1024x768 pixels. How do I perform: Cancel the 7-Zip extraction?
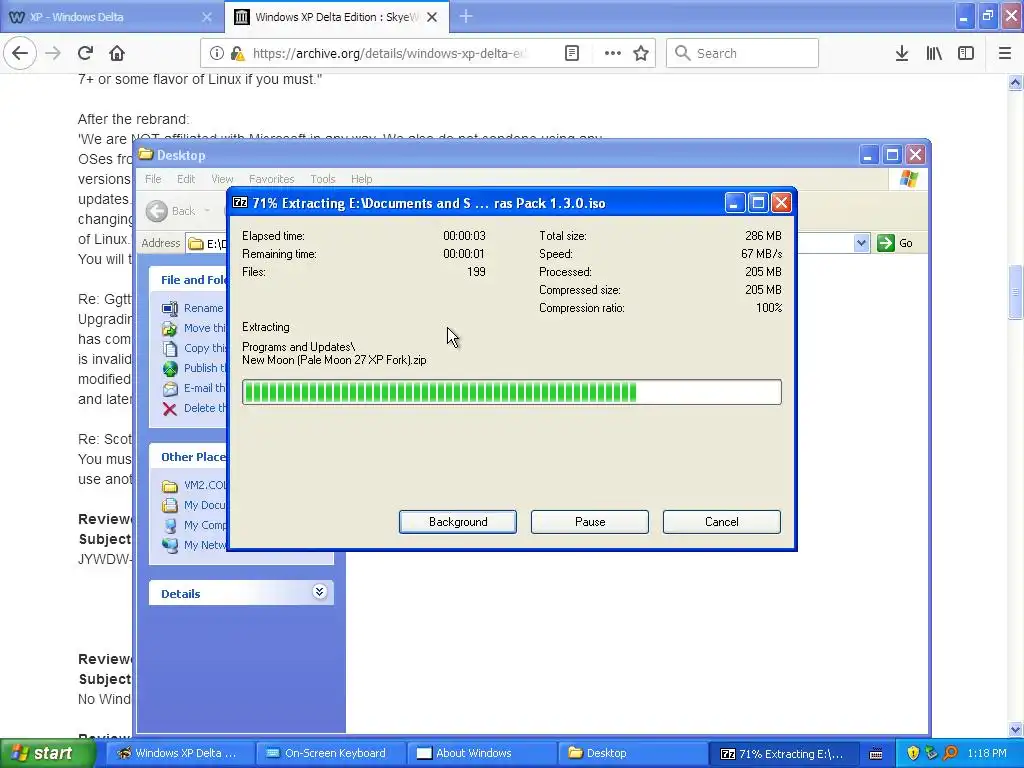722,522
